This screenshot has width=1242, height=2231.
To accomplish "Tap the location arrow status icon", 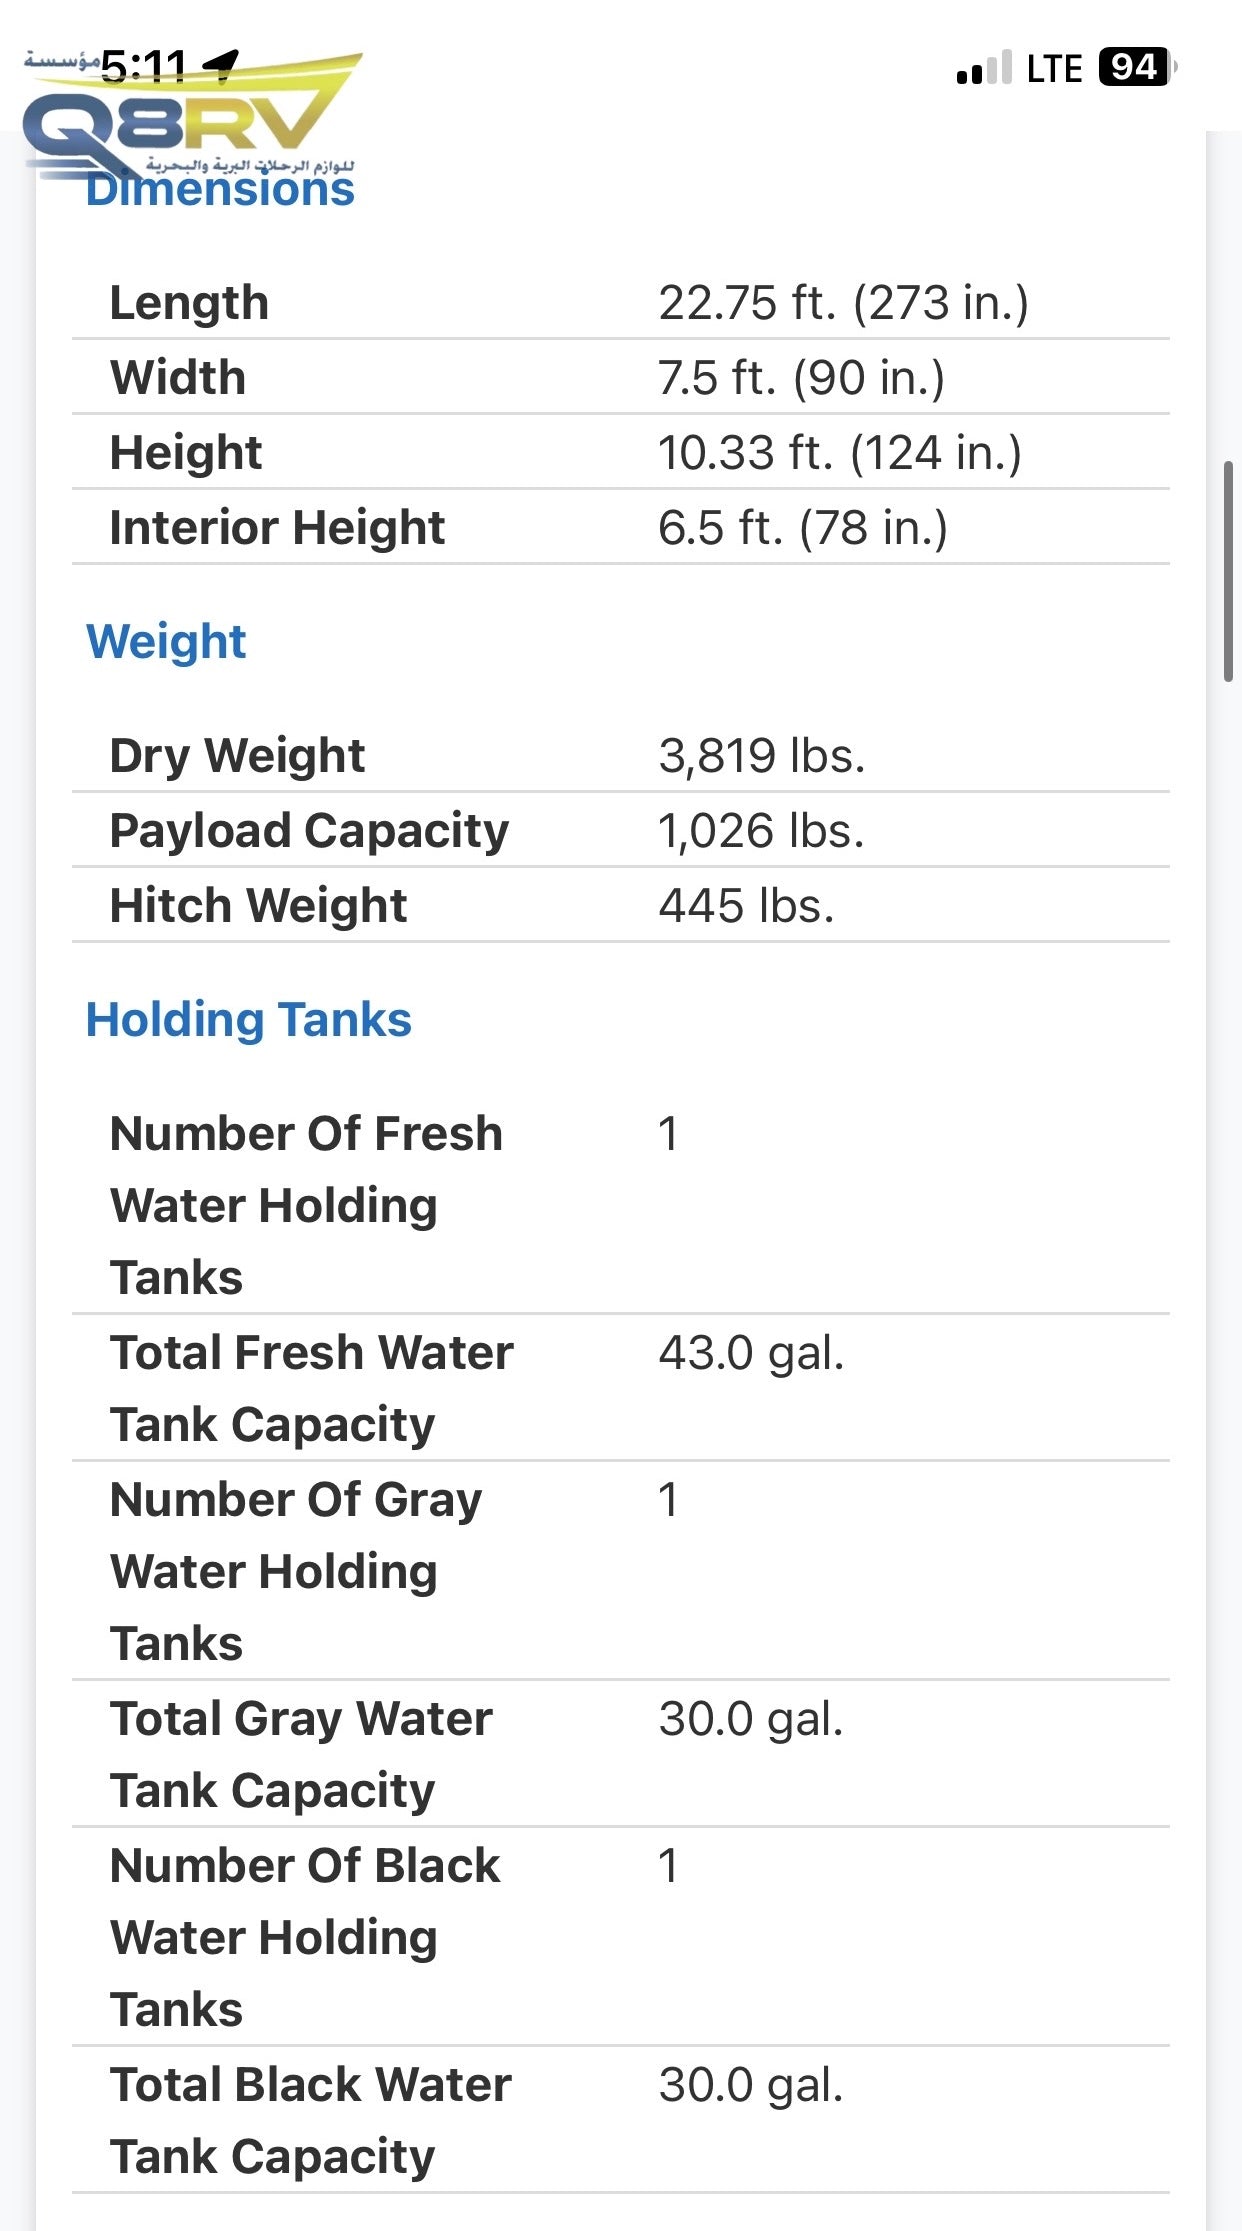I will coord(222,66).
